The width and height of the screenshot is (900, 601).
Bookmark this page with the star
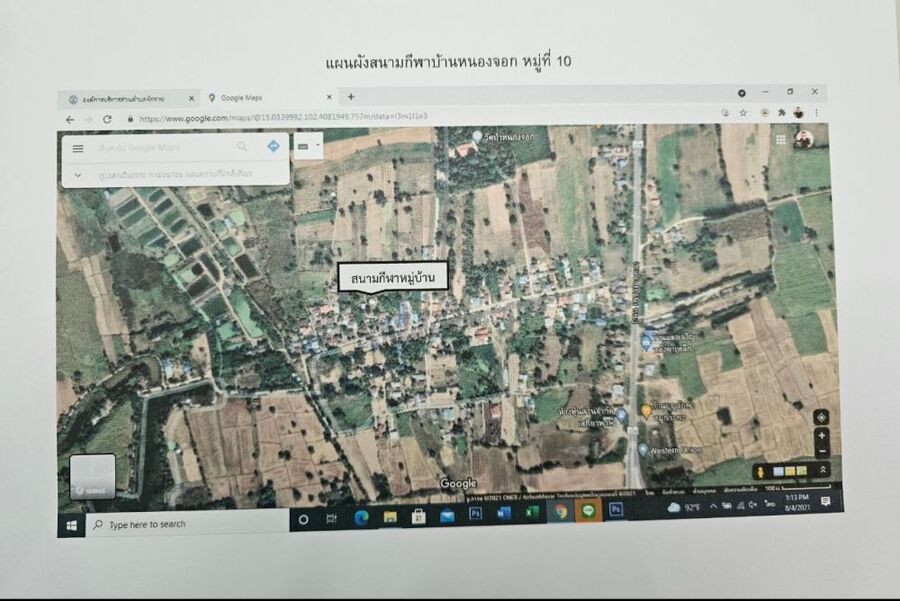(743, 113)
